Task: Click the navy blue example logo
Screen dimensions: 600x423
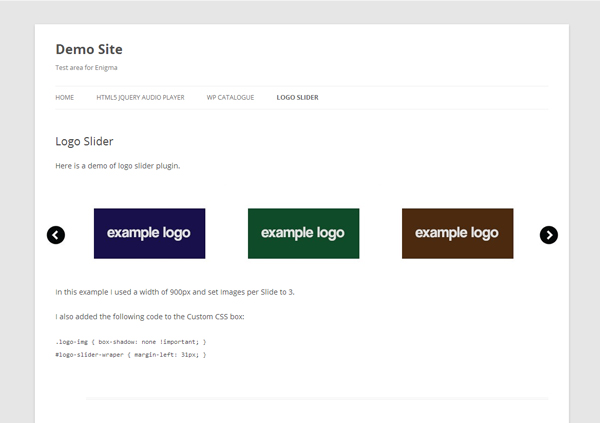Action: click(149, 233)
